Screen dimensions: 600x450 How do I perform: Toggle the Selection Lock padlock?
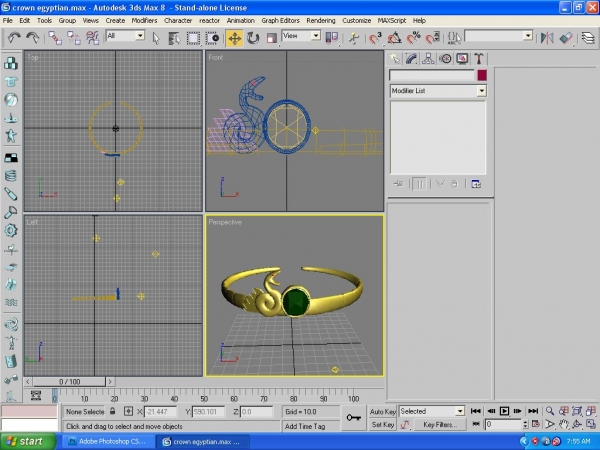click(x=112, y=411)
